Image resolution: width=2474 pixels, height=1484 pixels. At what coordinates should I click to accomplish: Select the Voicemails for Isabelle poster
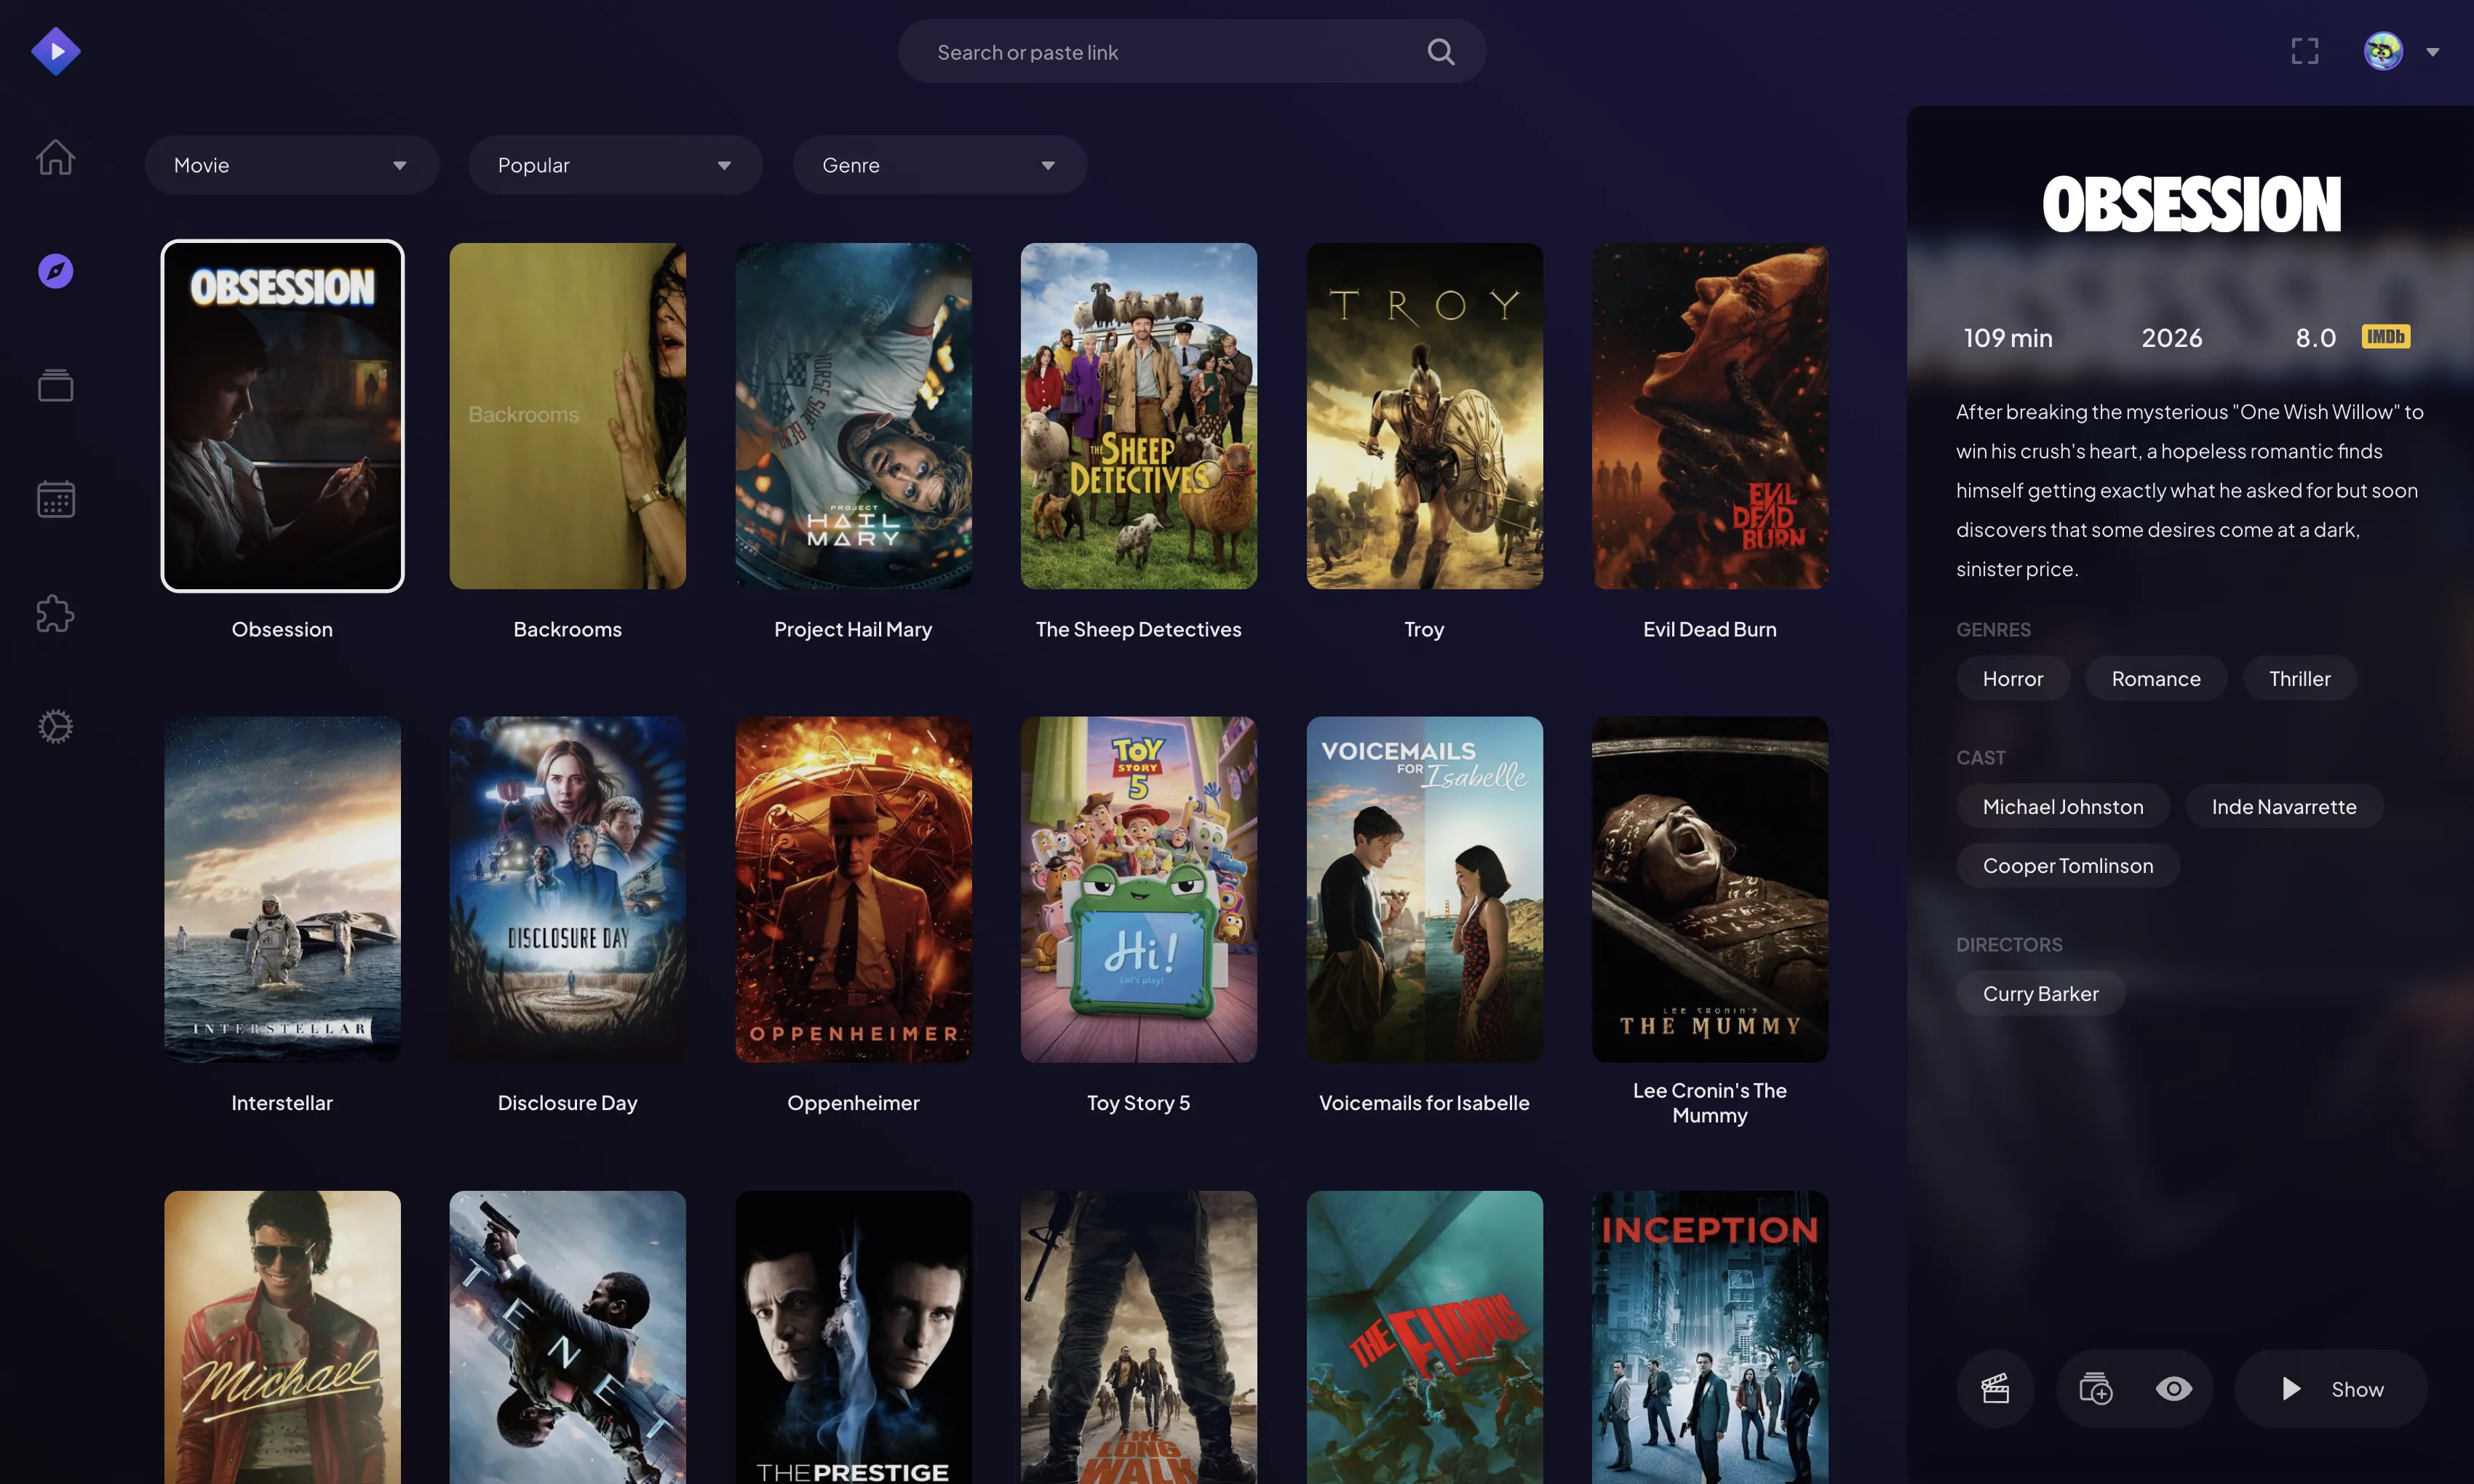1424,890
